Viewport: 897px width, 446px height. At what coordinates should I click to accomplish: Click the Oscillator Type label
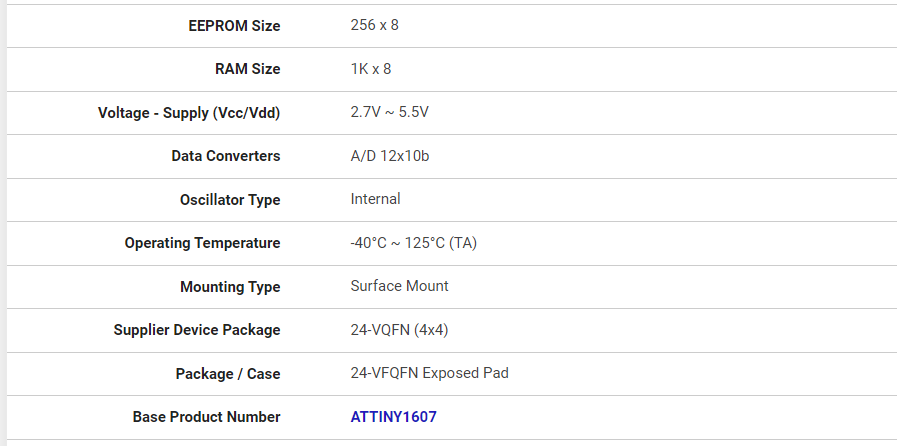point(229,200)
